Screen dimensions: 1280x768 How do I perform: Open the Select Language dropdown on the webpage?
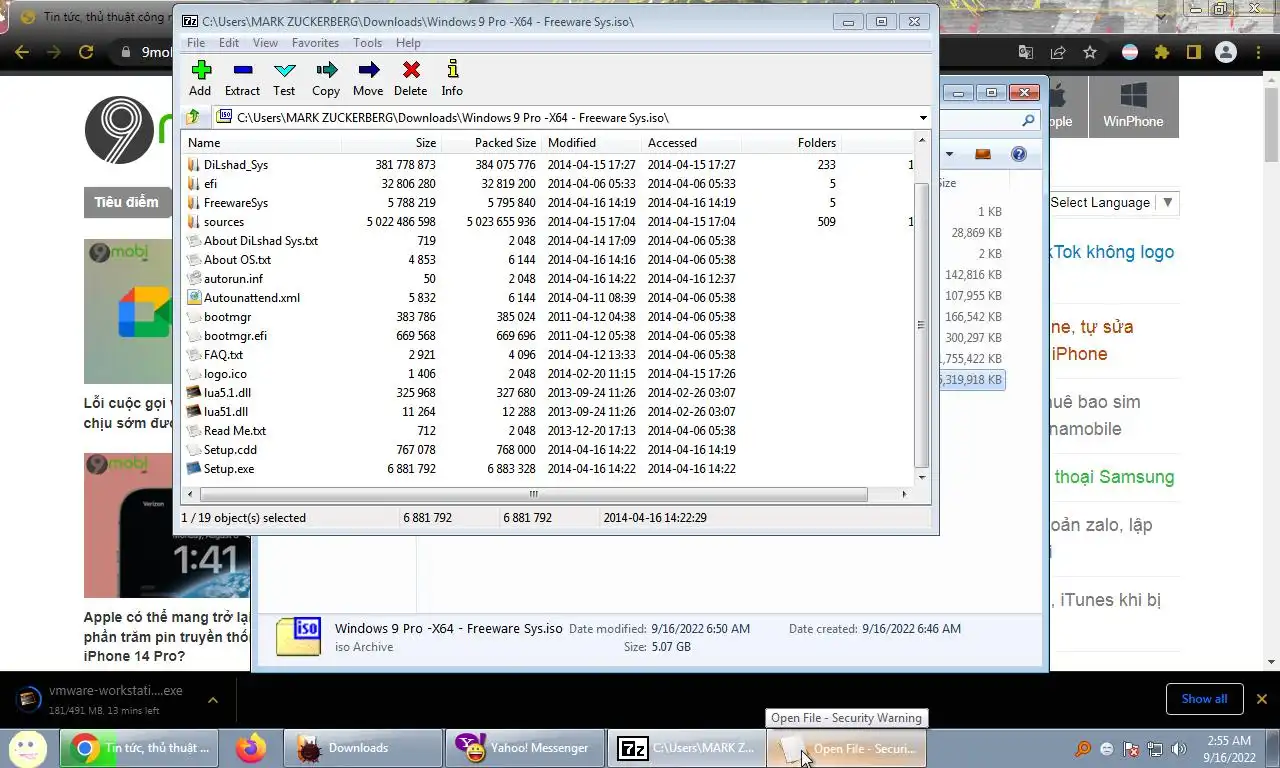tap(1112, 202)
